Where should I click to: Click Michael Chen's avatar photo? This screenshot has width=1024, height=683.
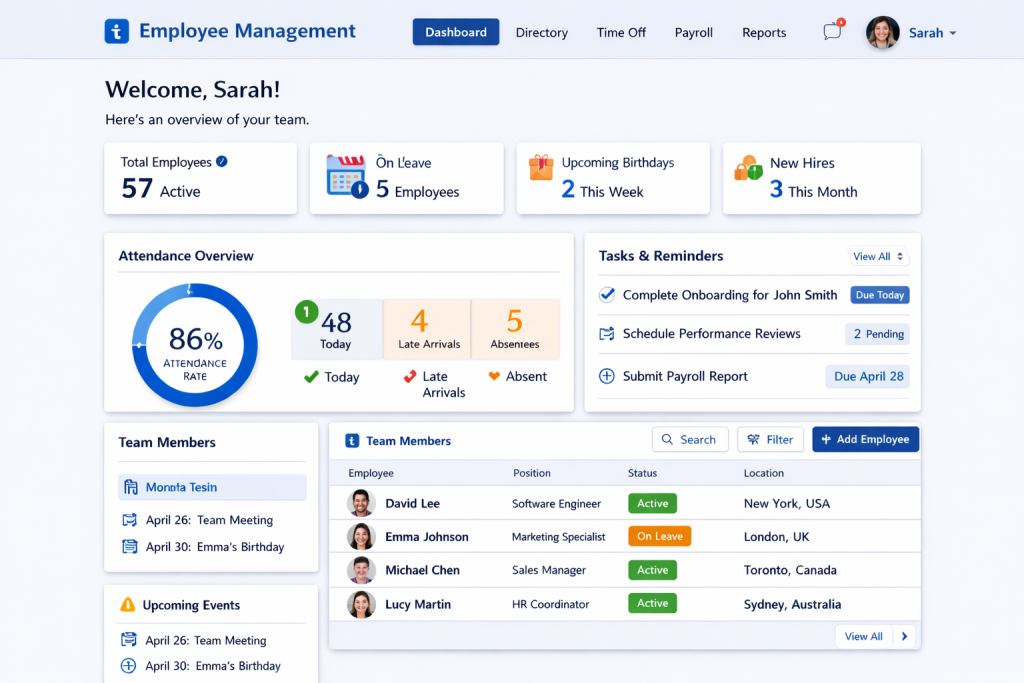361,570
